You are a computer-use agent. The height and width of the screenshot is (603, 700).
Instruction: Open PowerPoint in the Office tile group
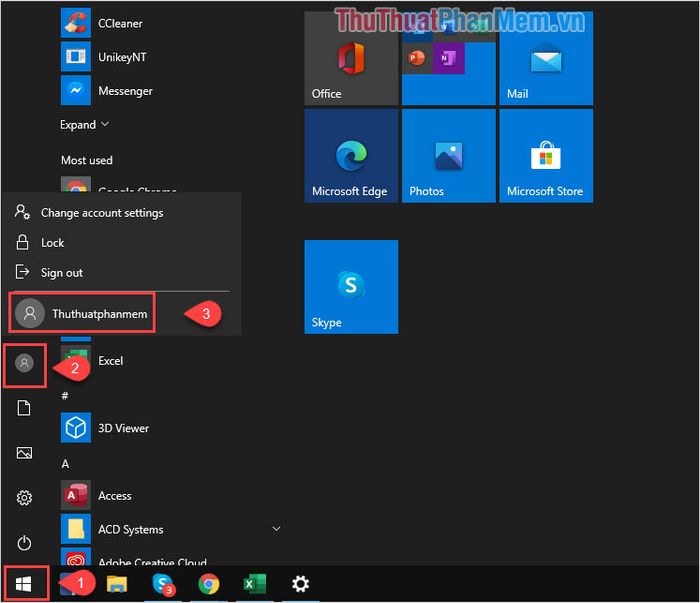[x=417, y=58]
